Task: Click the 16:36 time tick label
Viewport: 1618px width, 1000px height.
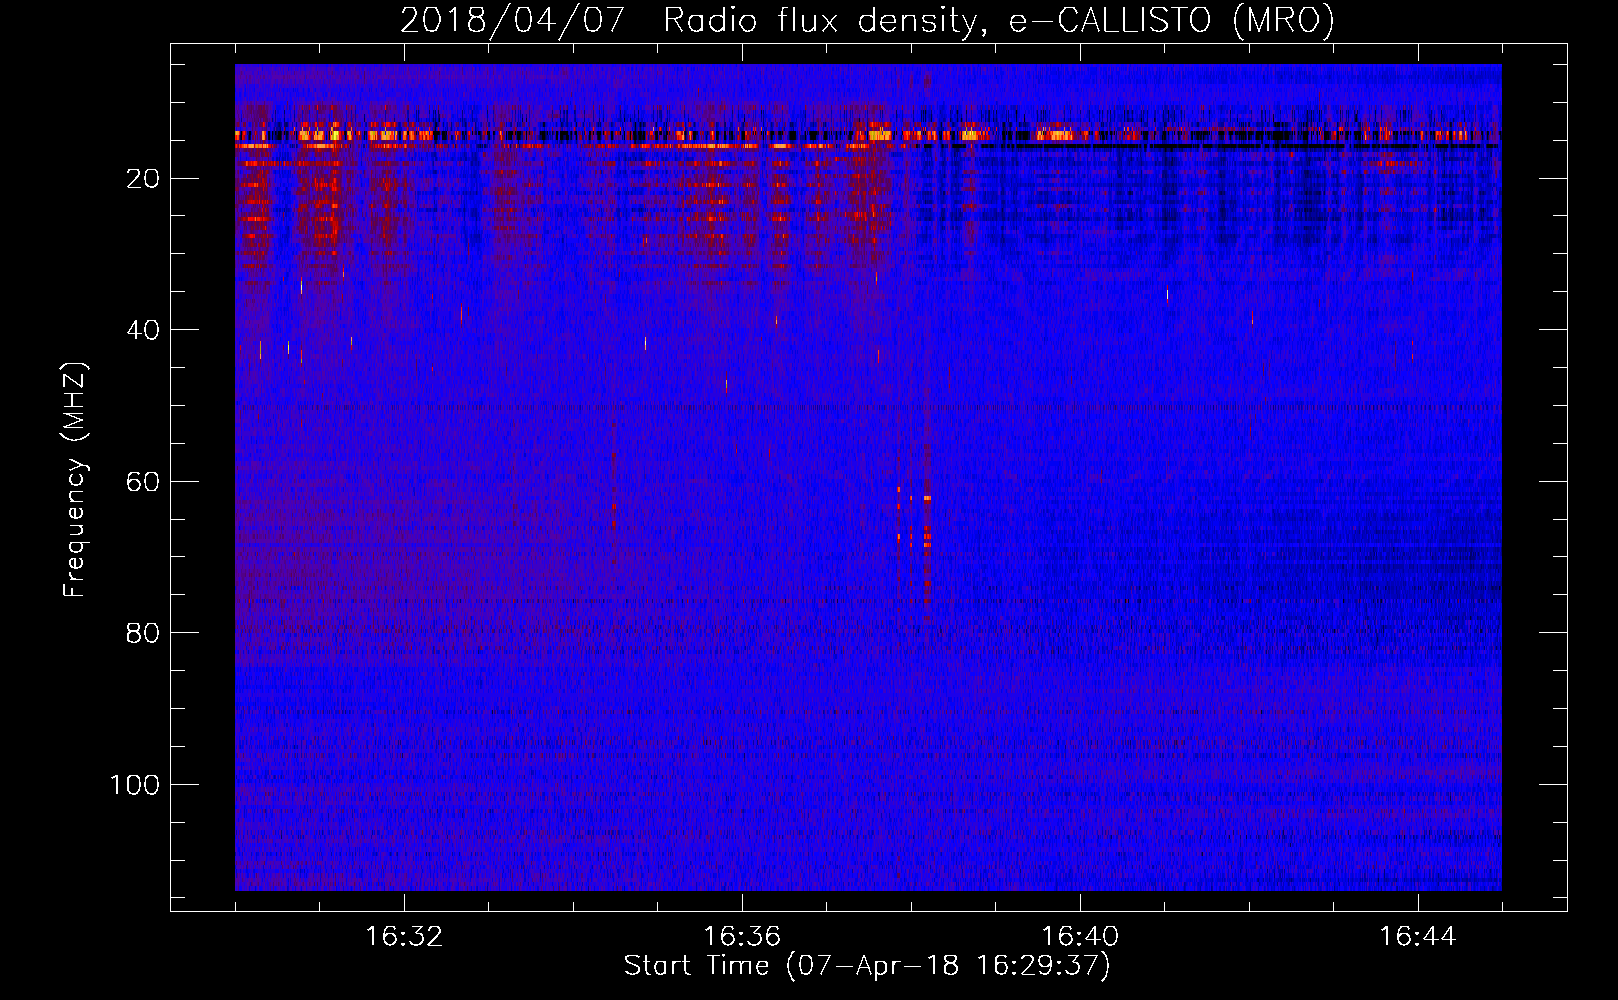Action: pyautogui.click(x=742, y=937)
